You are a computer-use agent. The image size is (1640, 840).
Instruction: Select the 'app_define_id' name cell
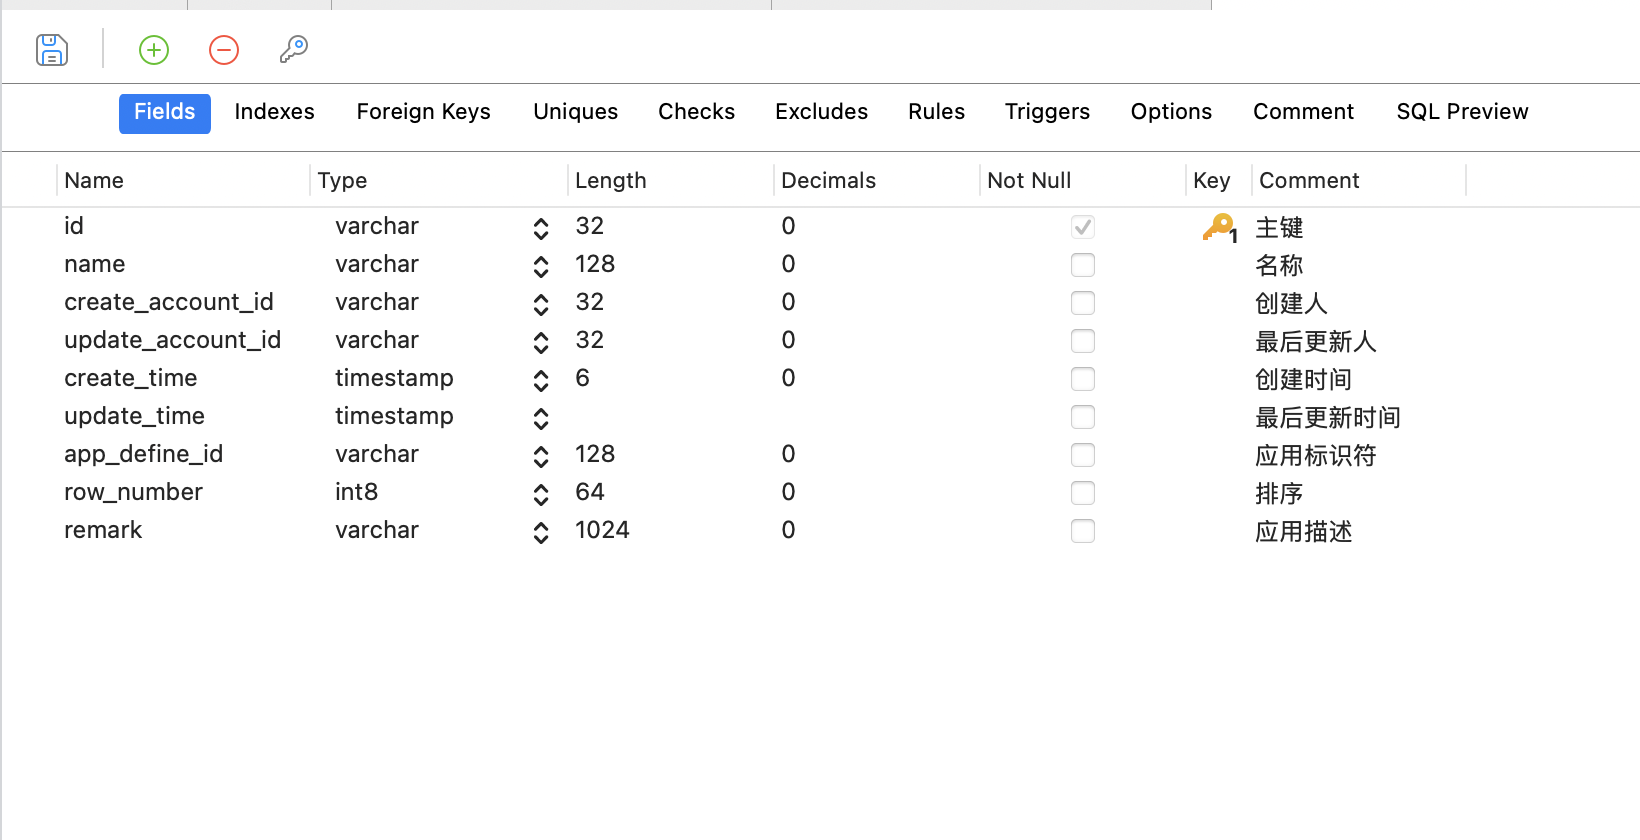[x=144, y=455]
